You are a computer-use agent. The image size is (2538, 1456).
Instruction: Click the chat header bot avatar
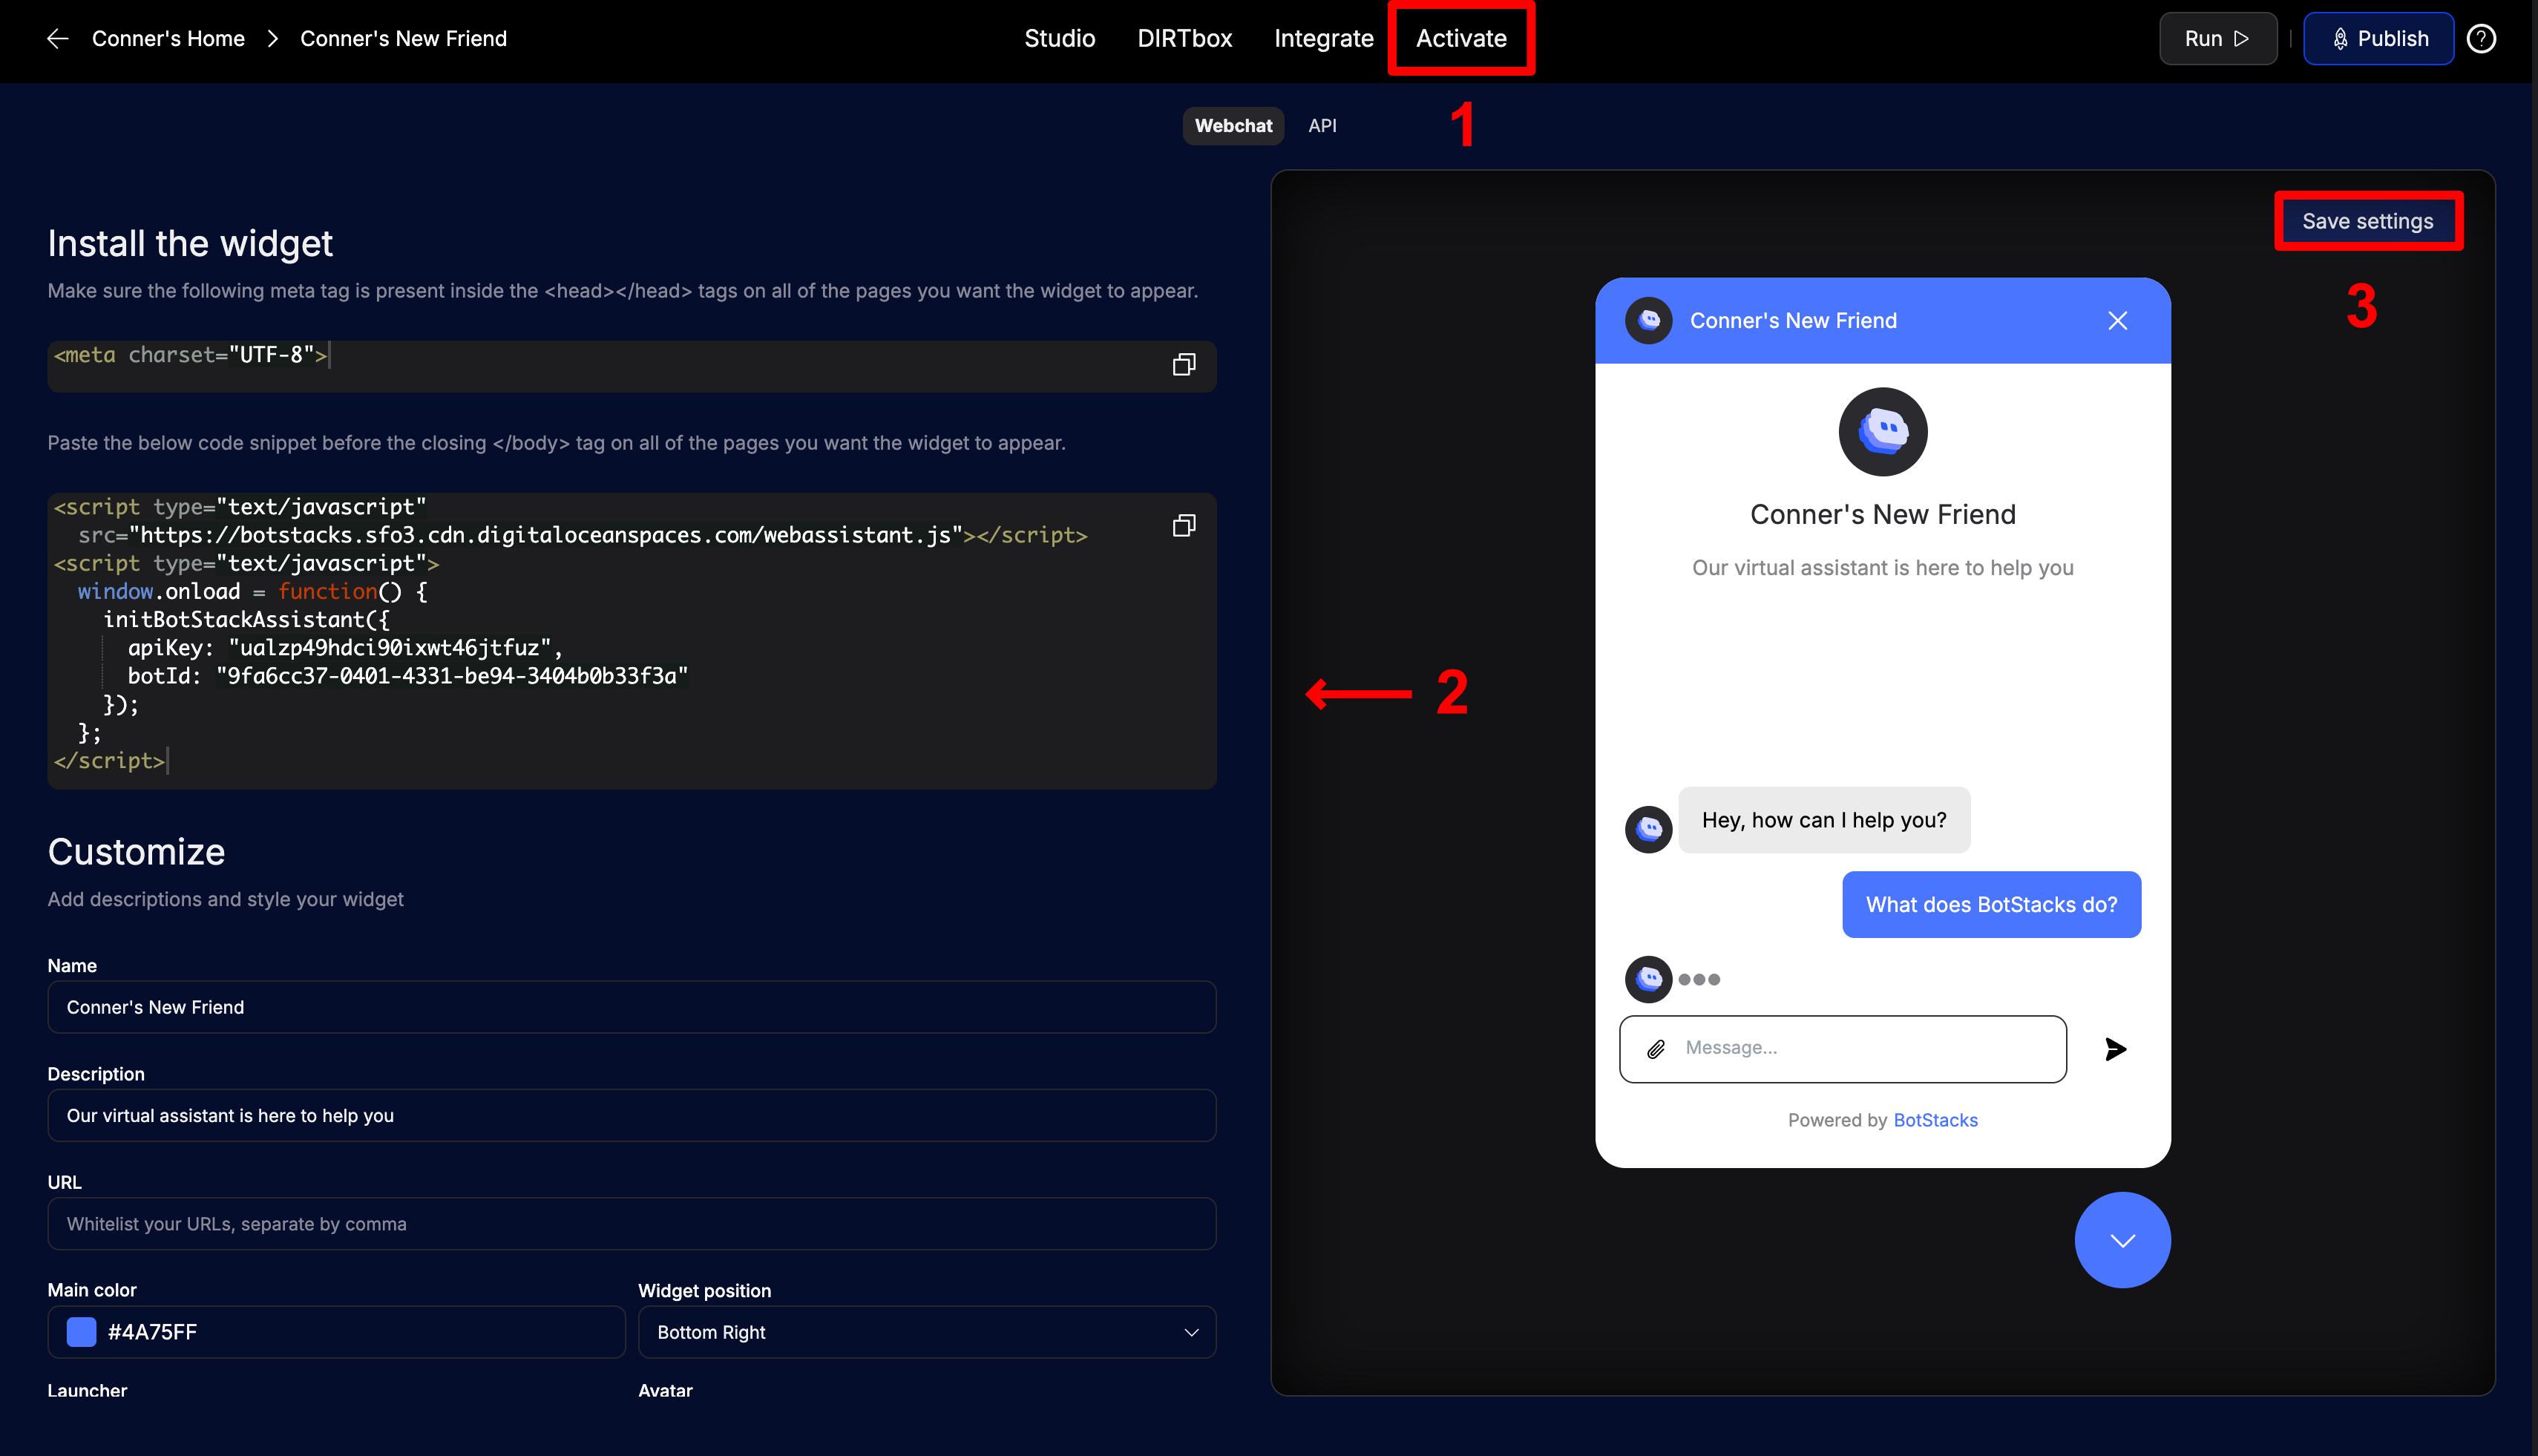tap(1649, 321)
